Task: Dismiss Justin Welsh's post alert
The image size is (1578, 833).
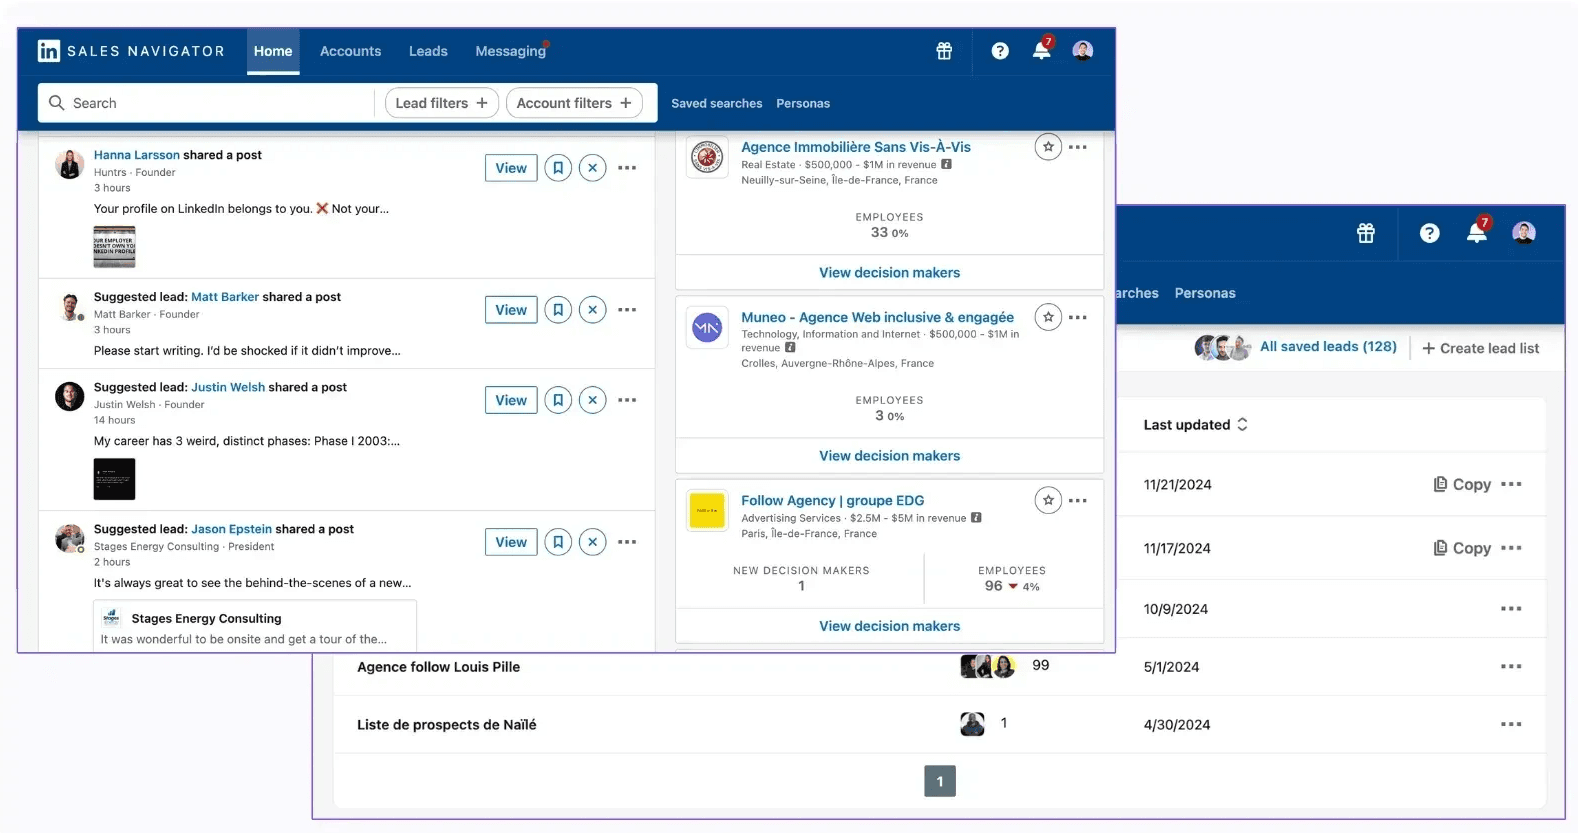Action: (593, 400)
